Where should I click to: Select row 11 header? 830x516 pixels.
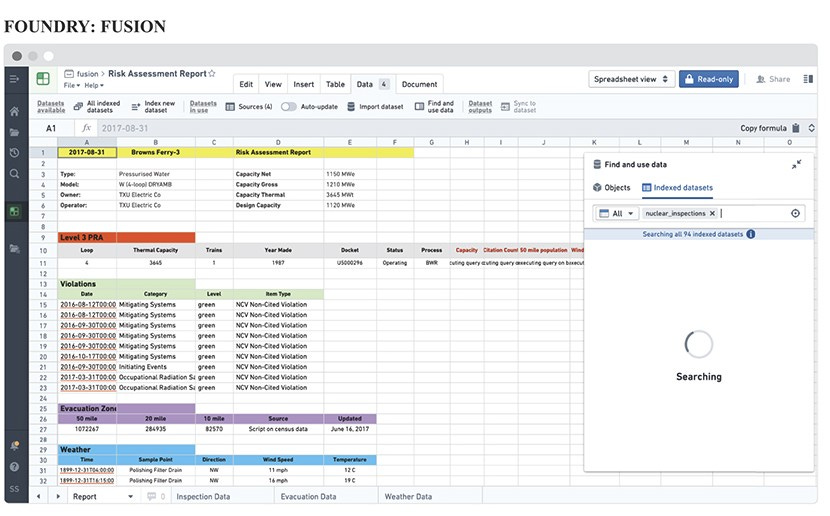pos(43,263)
